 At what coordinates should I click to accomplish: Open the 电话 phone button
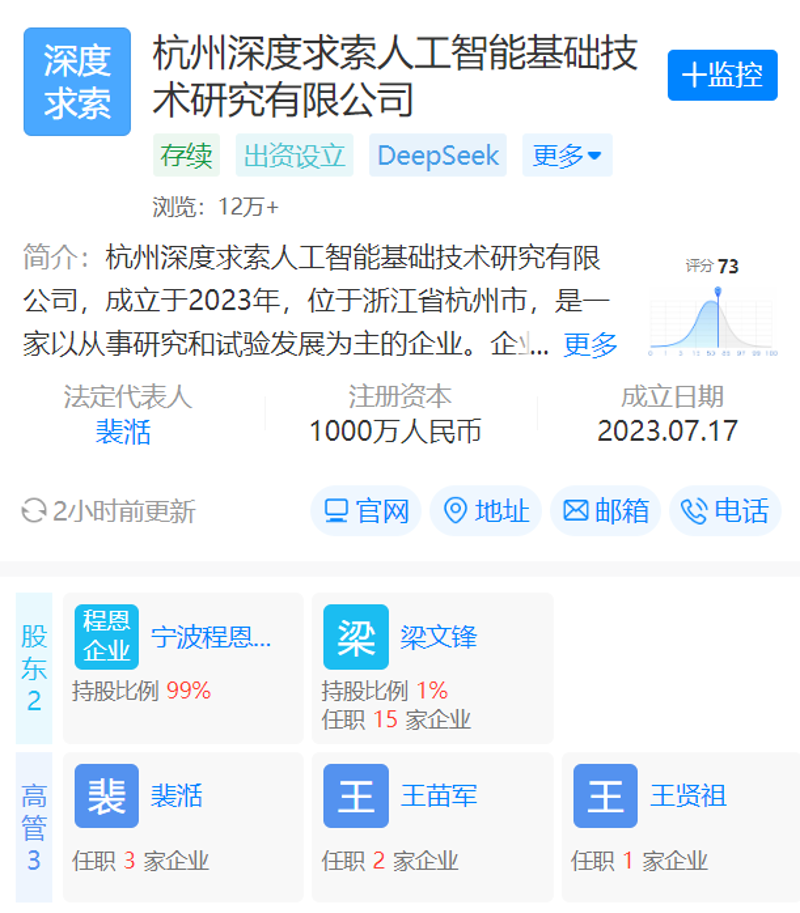725,511
